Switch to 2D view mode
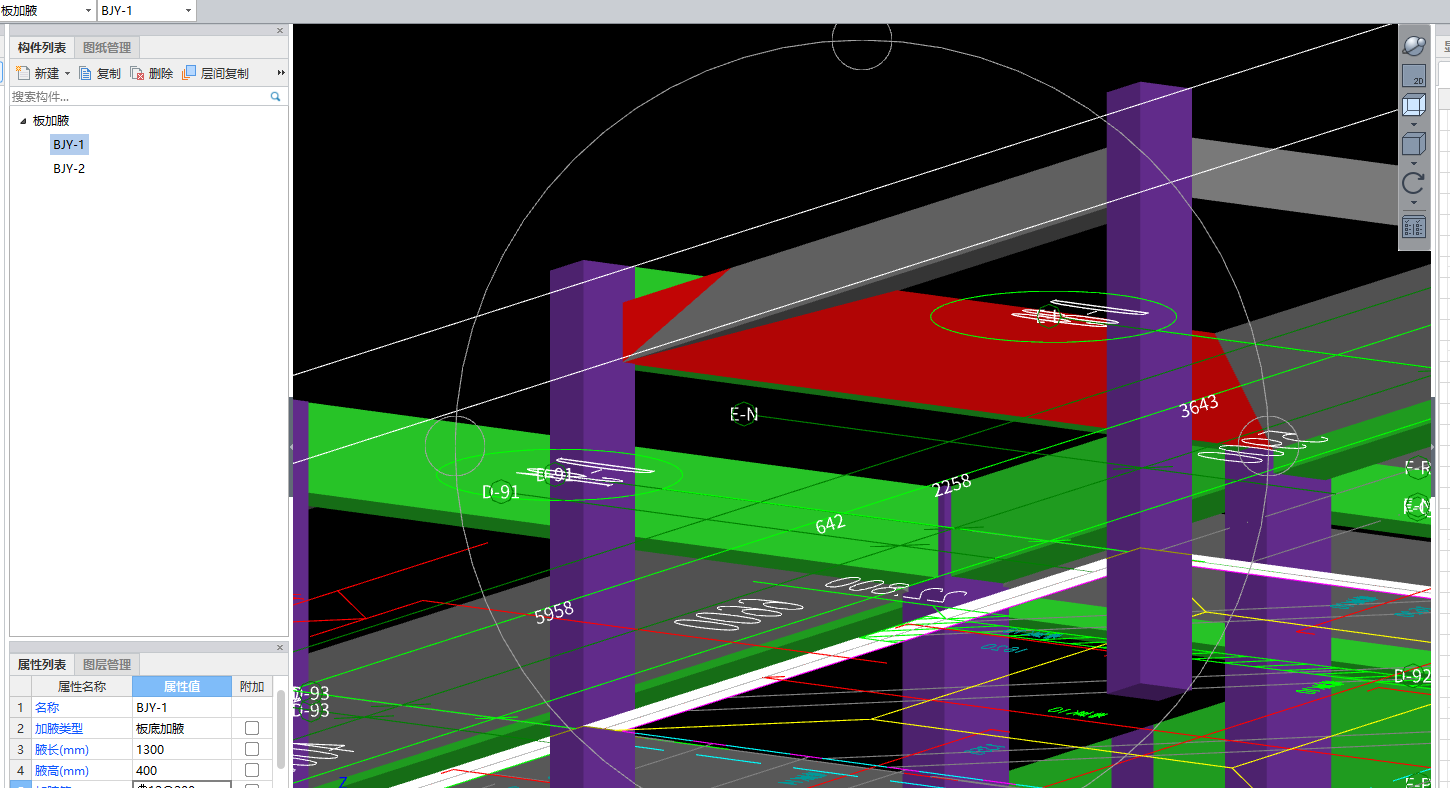The image size is (1450, 788). click(1413, 76)
